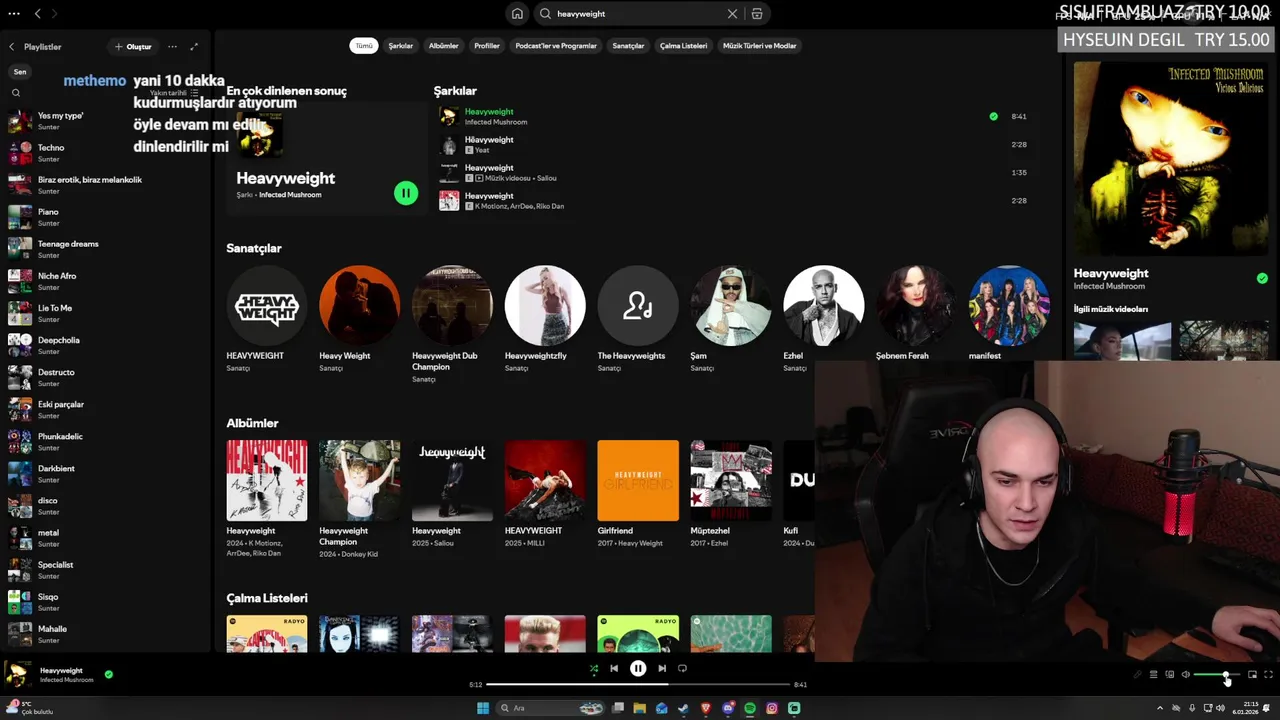Open Yakın tarihli sort dropdown

[x=174, y=93]
